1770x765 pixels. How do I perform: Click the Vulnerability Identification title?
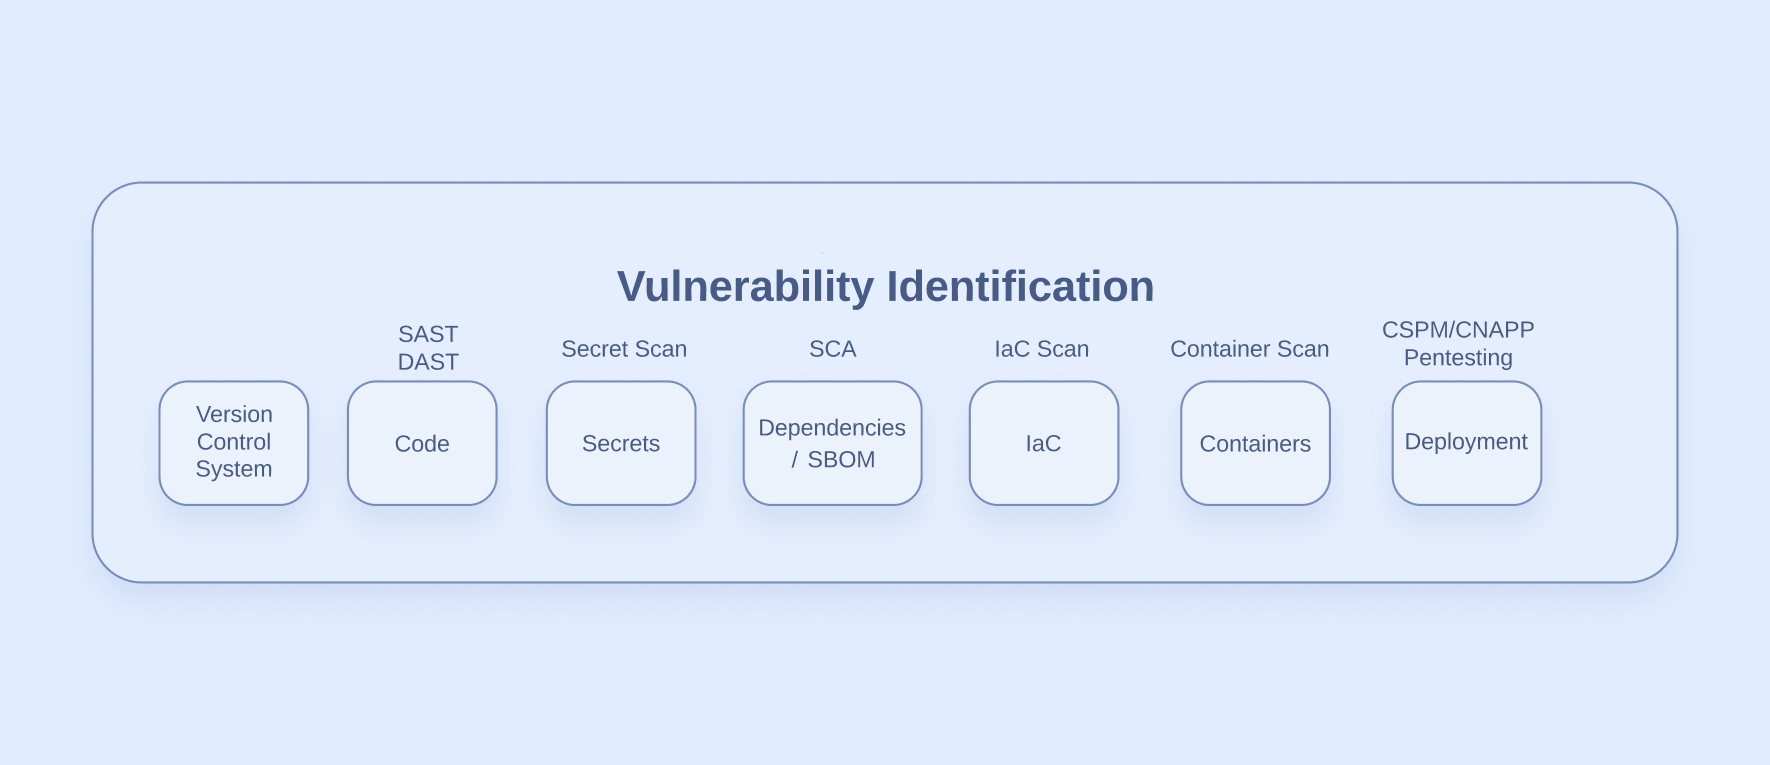pyautogui.click(x=886, y=287)
